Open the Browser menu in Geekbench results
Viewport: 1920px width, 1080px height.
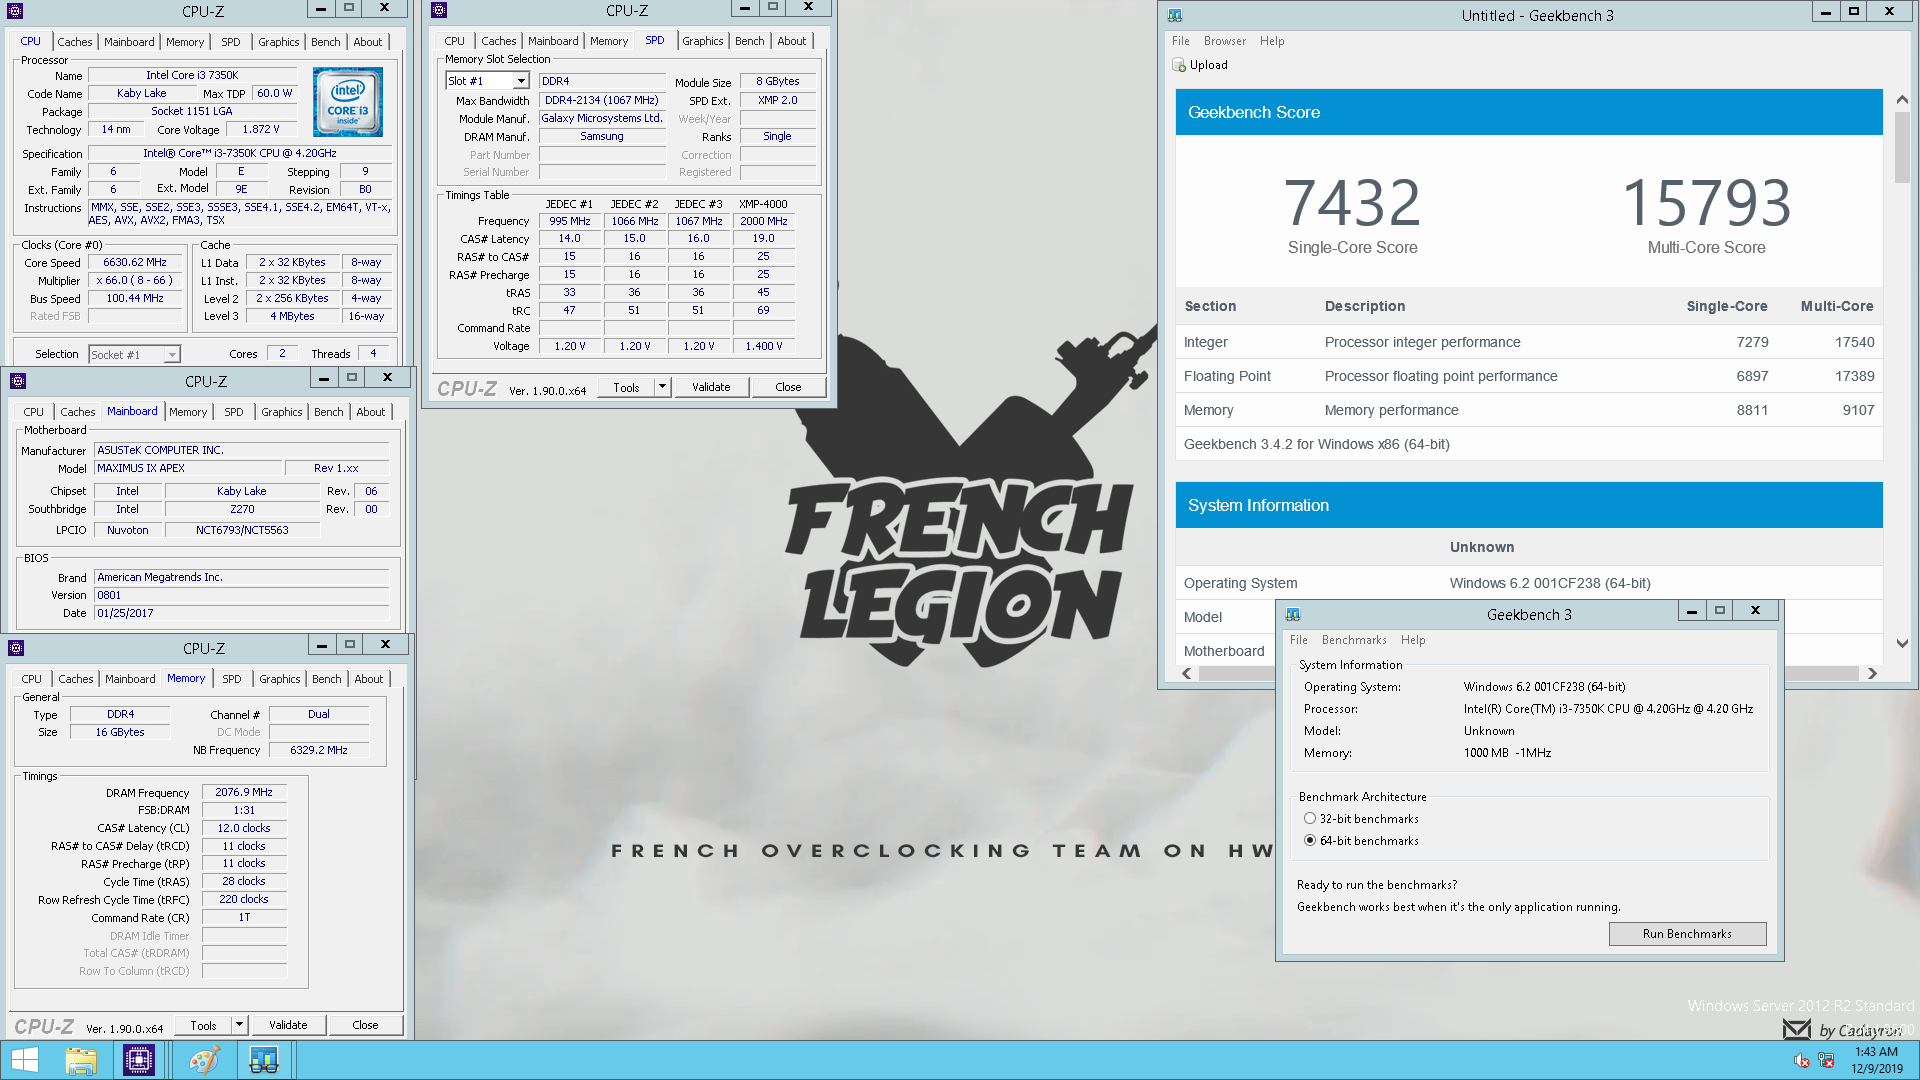1225,41
